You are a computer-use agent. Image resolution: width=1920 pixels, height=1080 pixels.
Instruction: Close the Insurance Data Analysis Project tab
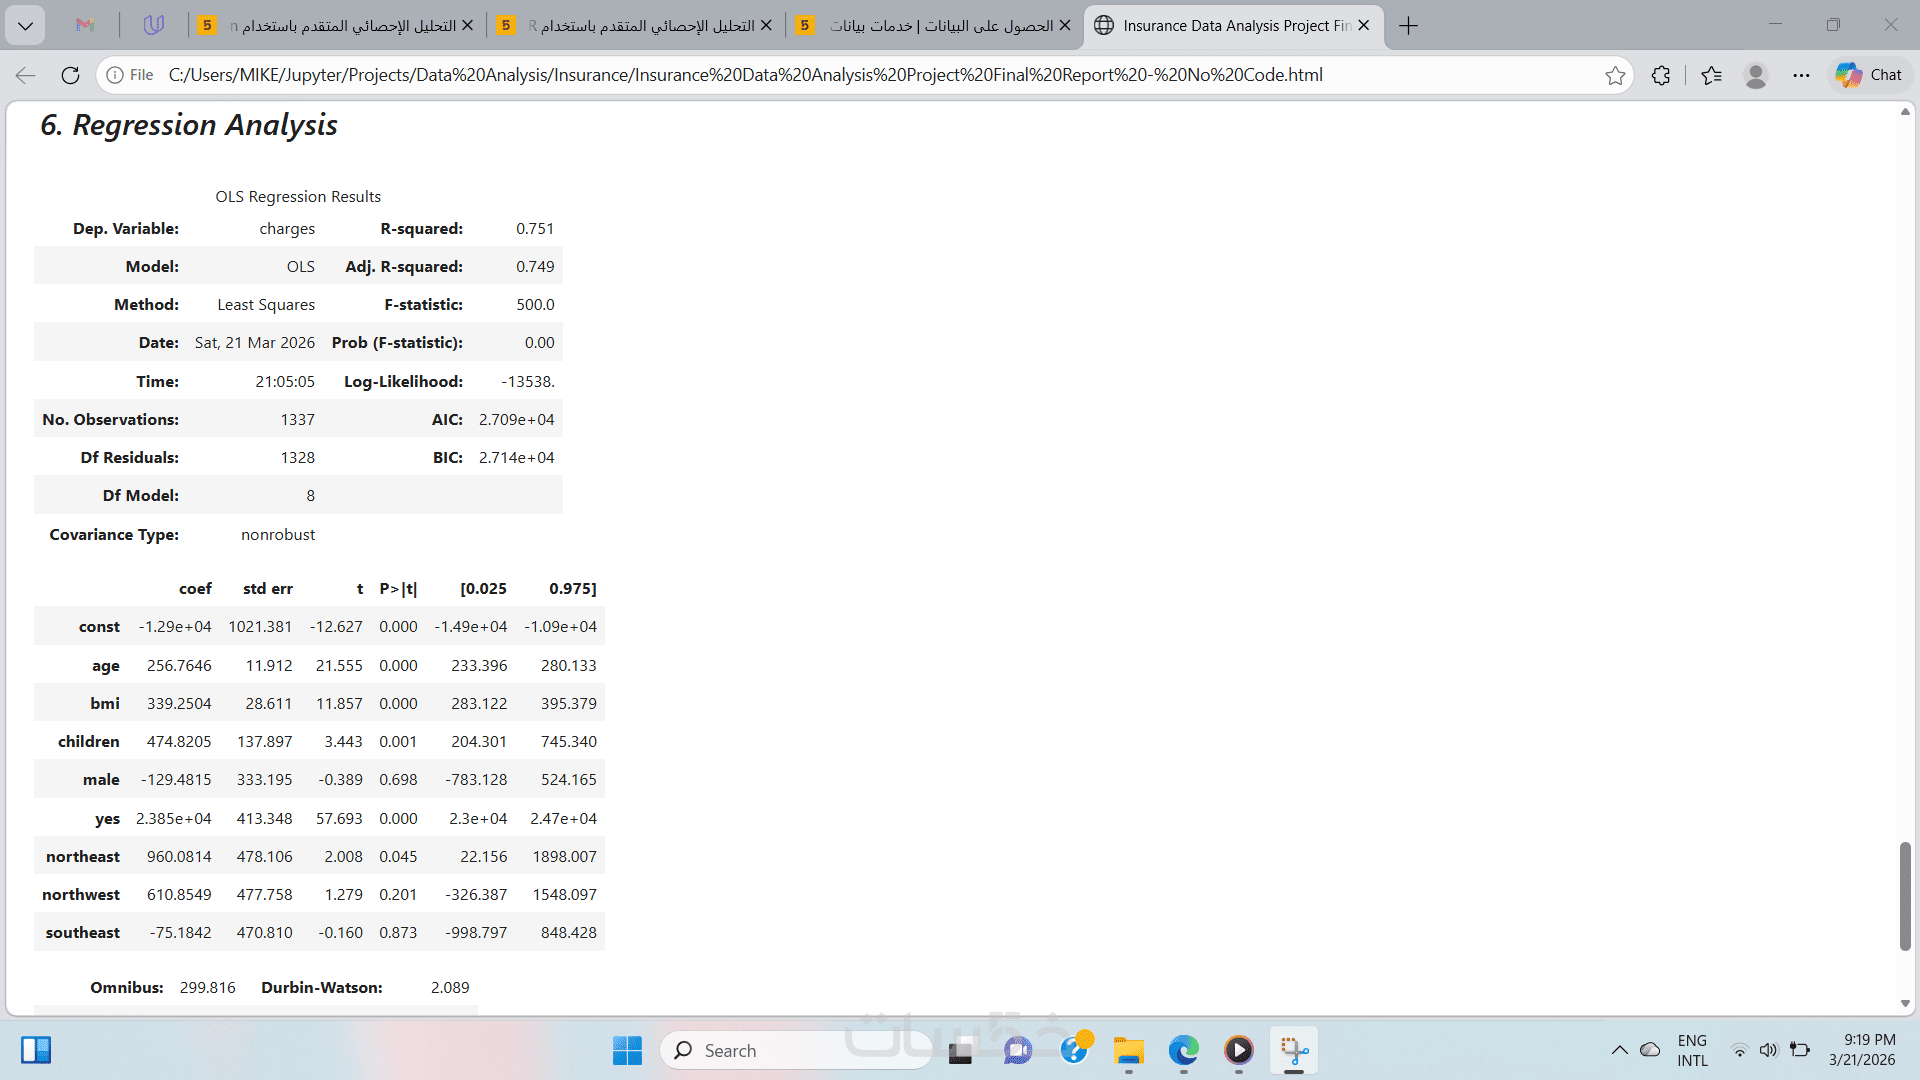click(1364, 25)
